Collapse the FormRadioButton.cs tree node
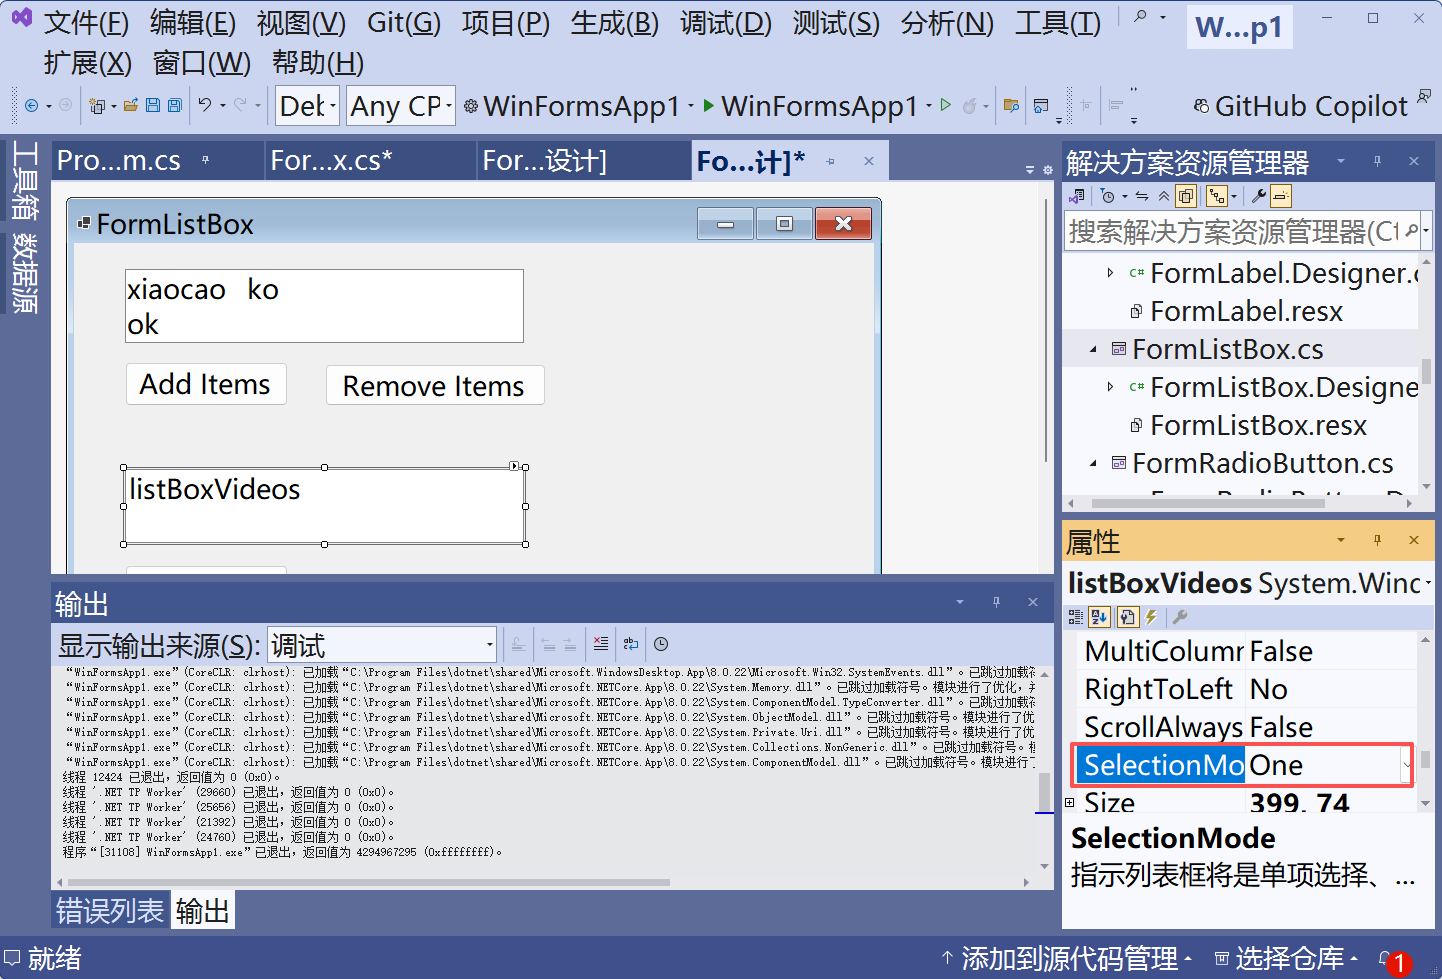The image size is (1442, 979). coord(1093,464)
